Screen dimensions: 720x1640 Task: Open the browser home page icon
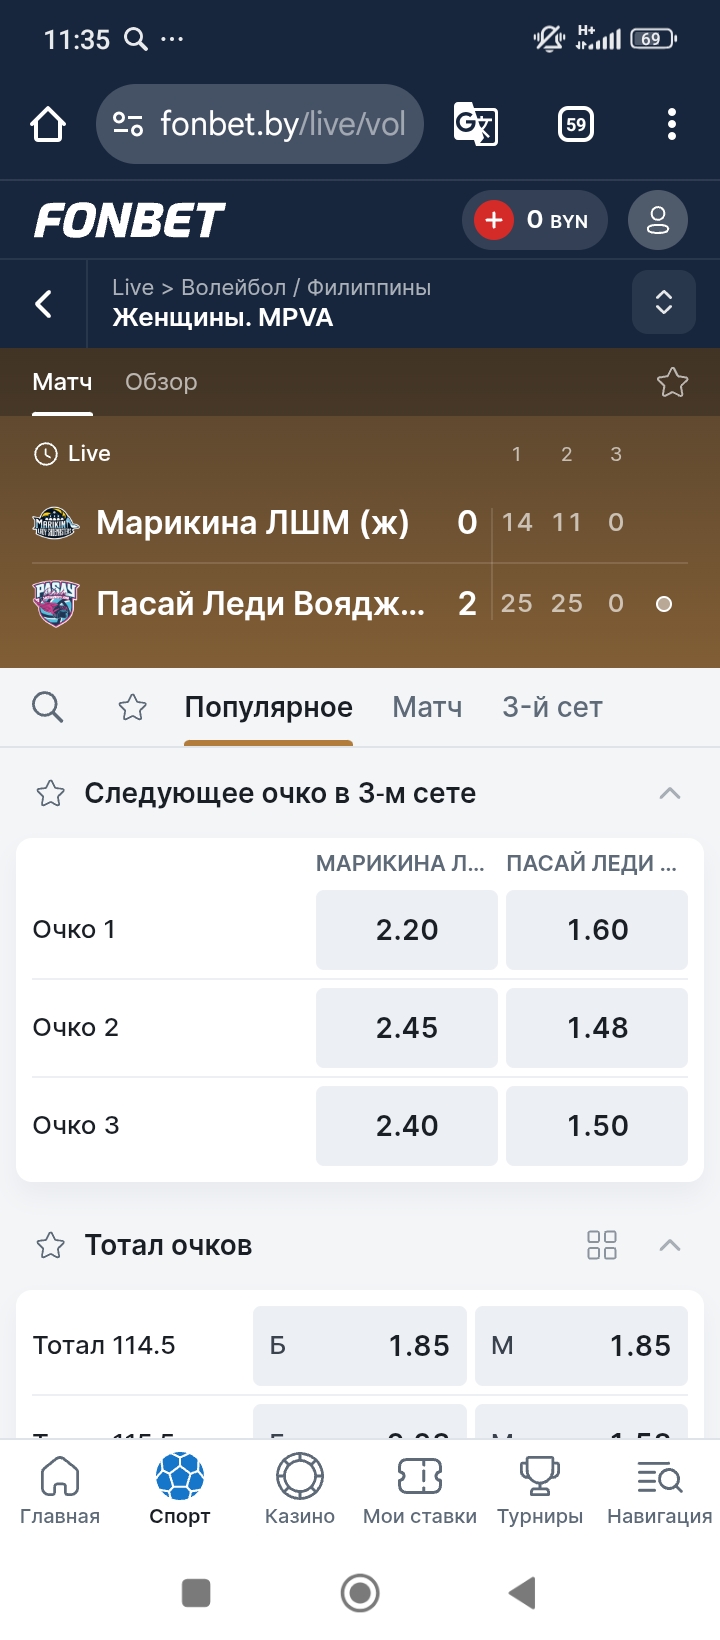pos(48,125)
